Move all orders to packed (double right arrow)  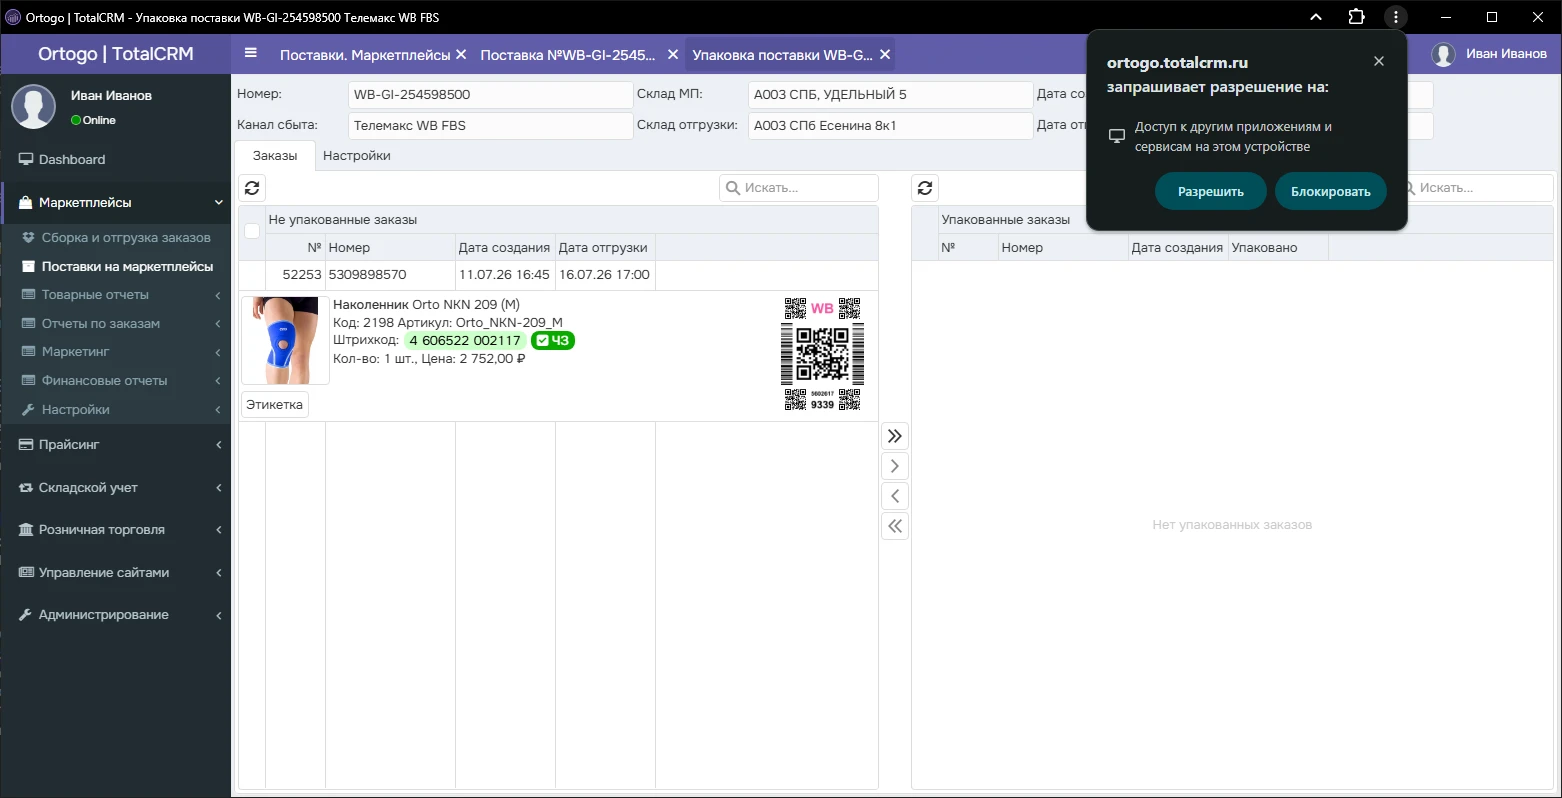[x=895, y=436]
